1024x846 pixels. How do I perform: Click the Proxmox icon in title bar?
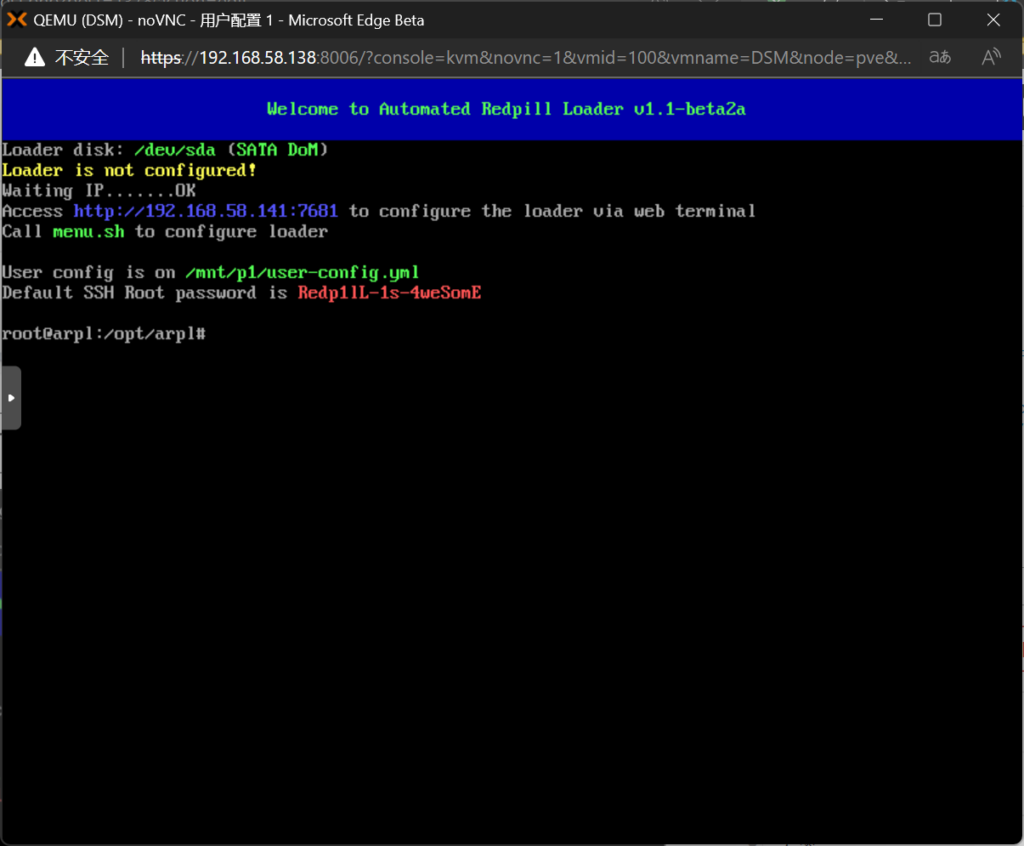click(17, 20)
